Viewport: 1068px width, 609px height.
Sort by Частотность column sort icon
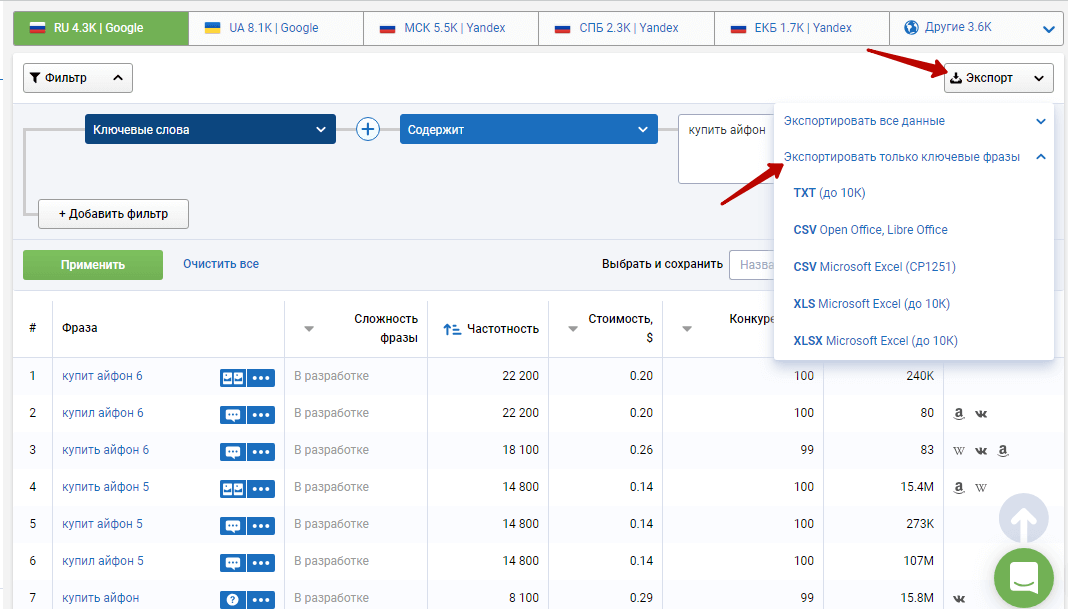pos(451,329)
